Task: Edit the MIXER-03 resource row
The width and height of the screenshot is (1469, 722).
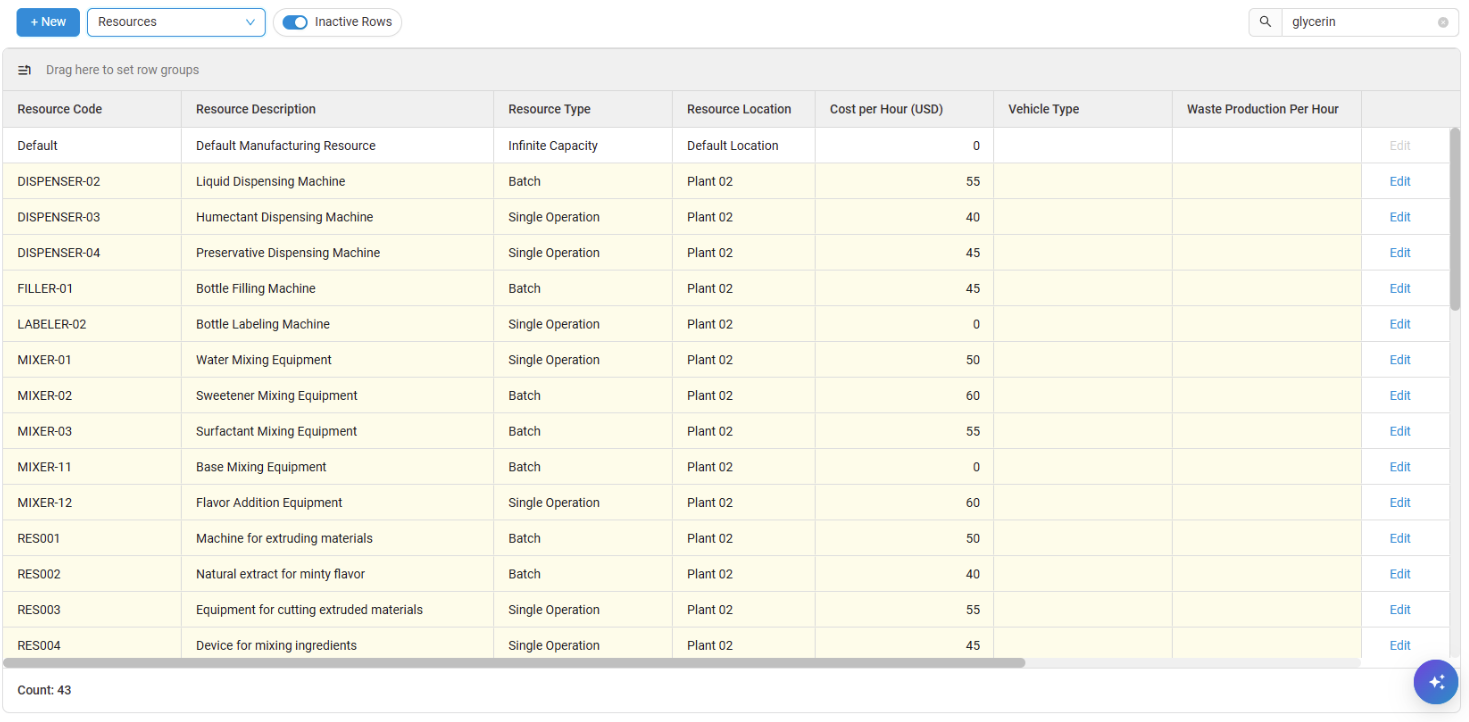Action: [x=1399, y=431]
